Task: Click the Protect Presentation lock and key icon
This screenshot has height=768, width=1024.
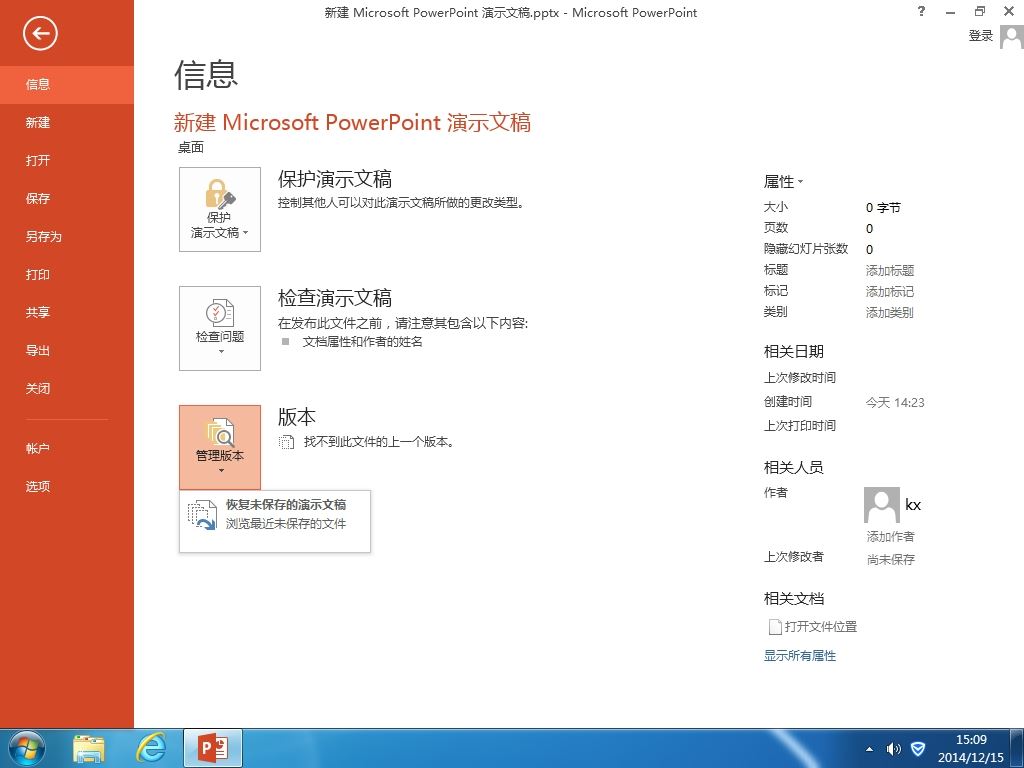Action: click(219, 194)
